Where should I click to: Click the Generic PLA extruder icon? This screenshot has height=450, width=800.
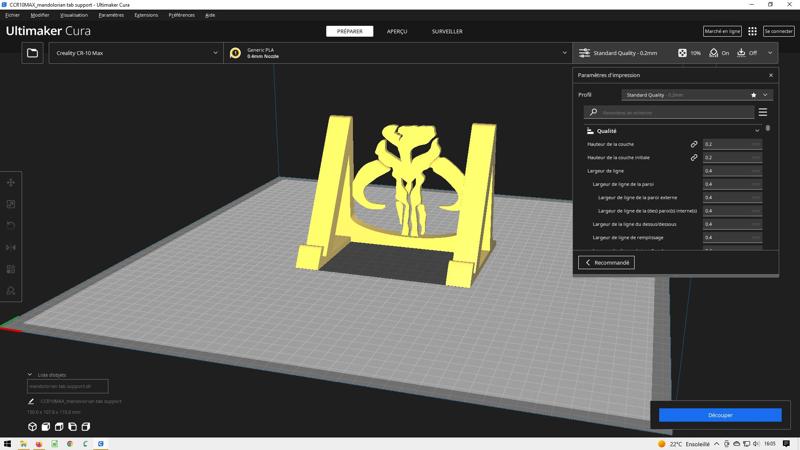tap(235, 53)
